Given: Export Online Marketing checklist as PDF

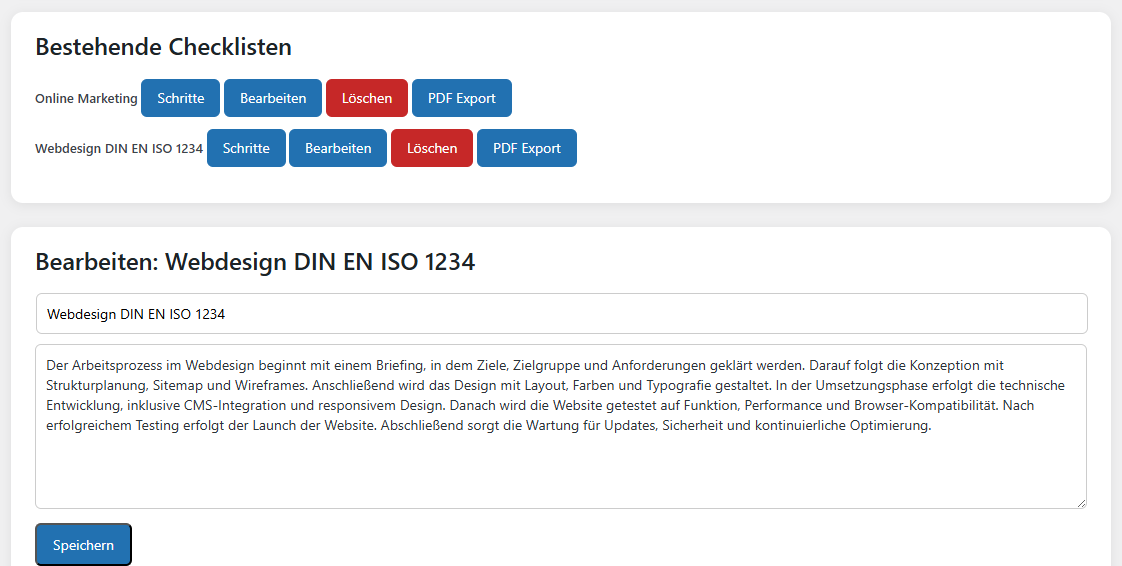Looking at the screenshot, I should [x=461, y=98].
